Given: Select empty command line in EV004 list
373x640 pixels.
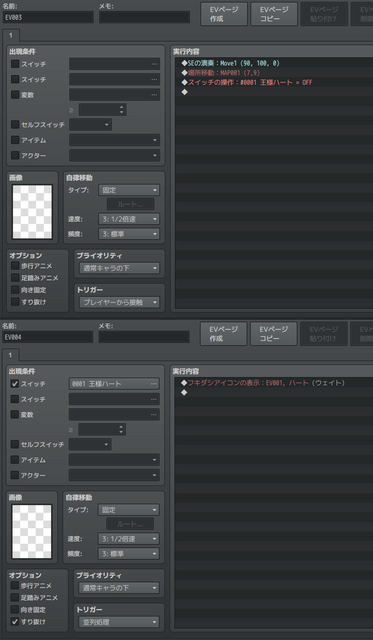Looking at the screenshot, I should coord(273,393).
